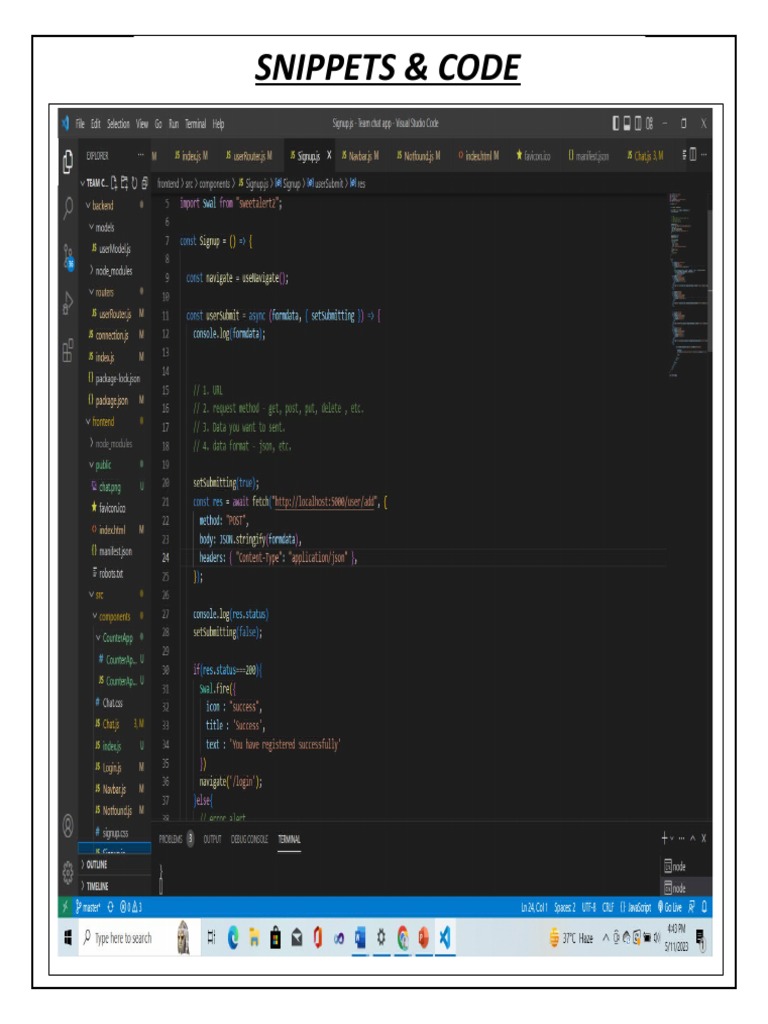Screen dimensions: 768x1024
Task: Collapse the backend folder
Action: [102, 205]
